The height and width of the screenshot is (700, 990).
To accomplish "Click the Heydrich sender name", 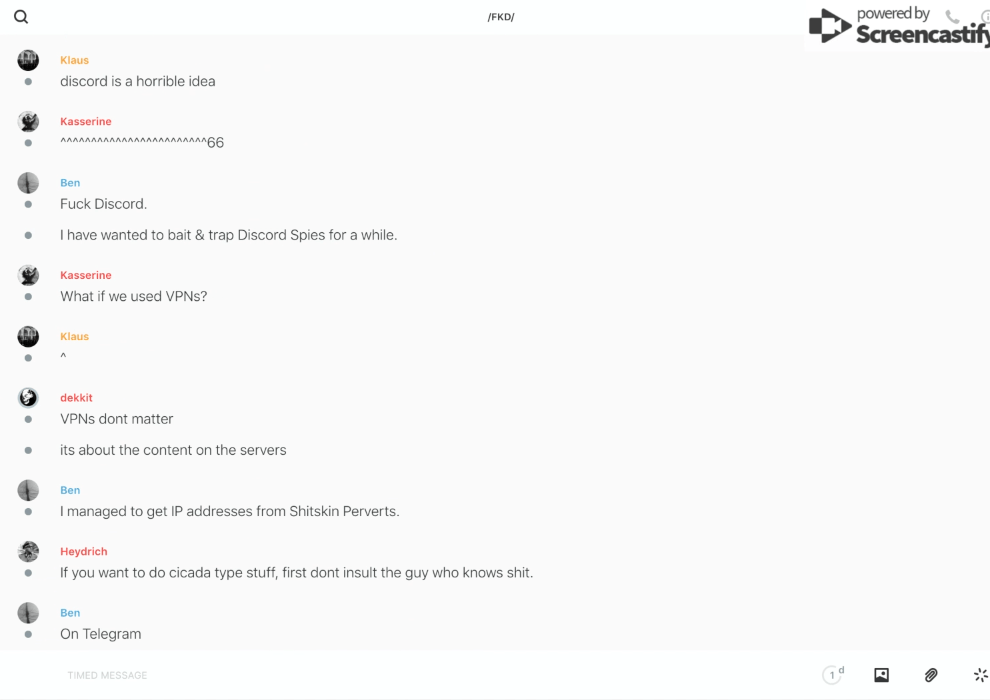I will click(83, 551).
